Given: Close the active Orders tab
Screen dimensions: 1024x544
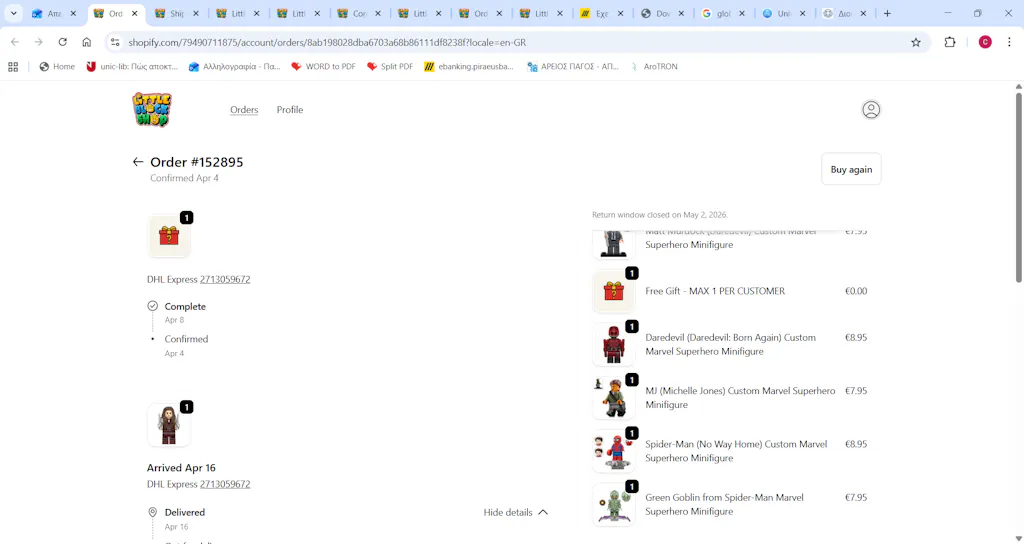Looking at the screenshot, I should click(x=135, y=13).
